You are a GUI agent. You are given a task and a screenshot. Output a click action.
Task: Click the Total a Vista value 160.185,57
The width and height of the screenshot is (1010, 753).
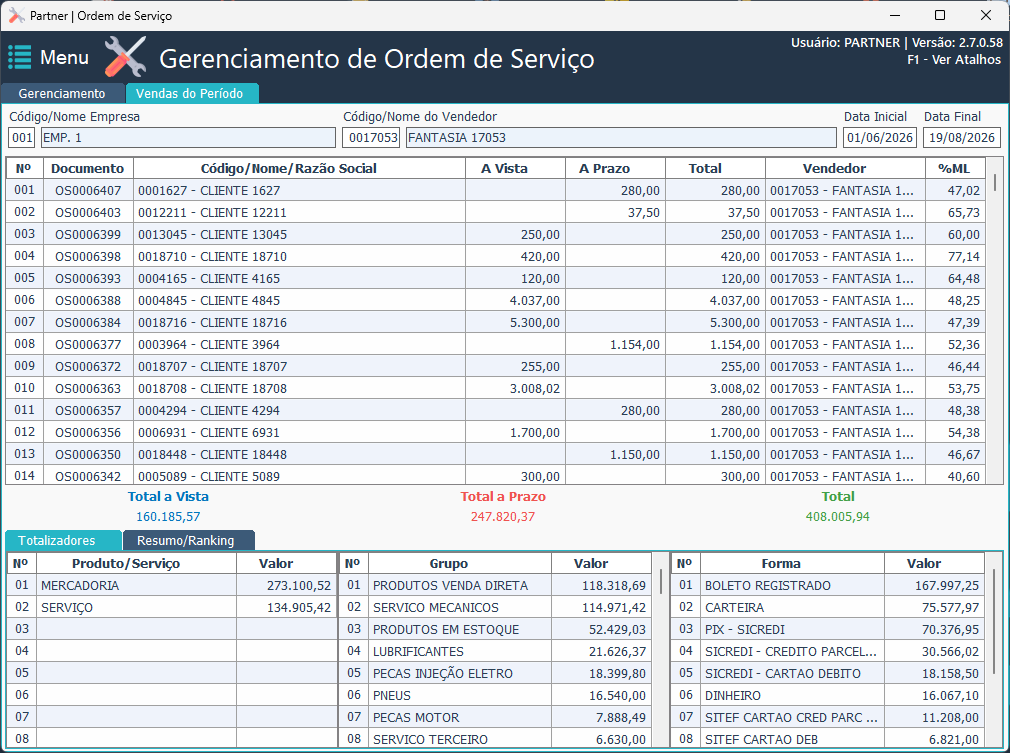pyautogui.click(x=168, y=517)
